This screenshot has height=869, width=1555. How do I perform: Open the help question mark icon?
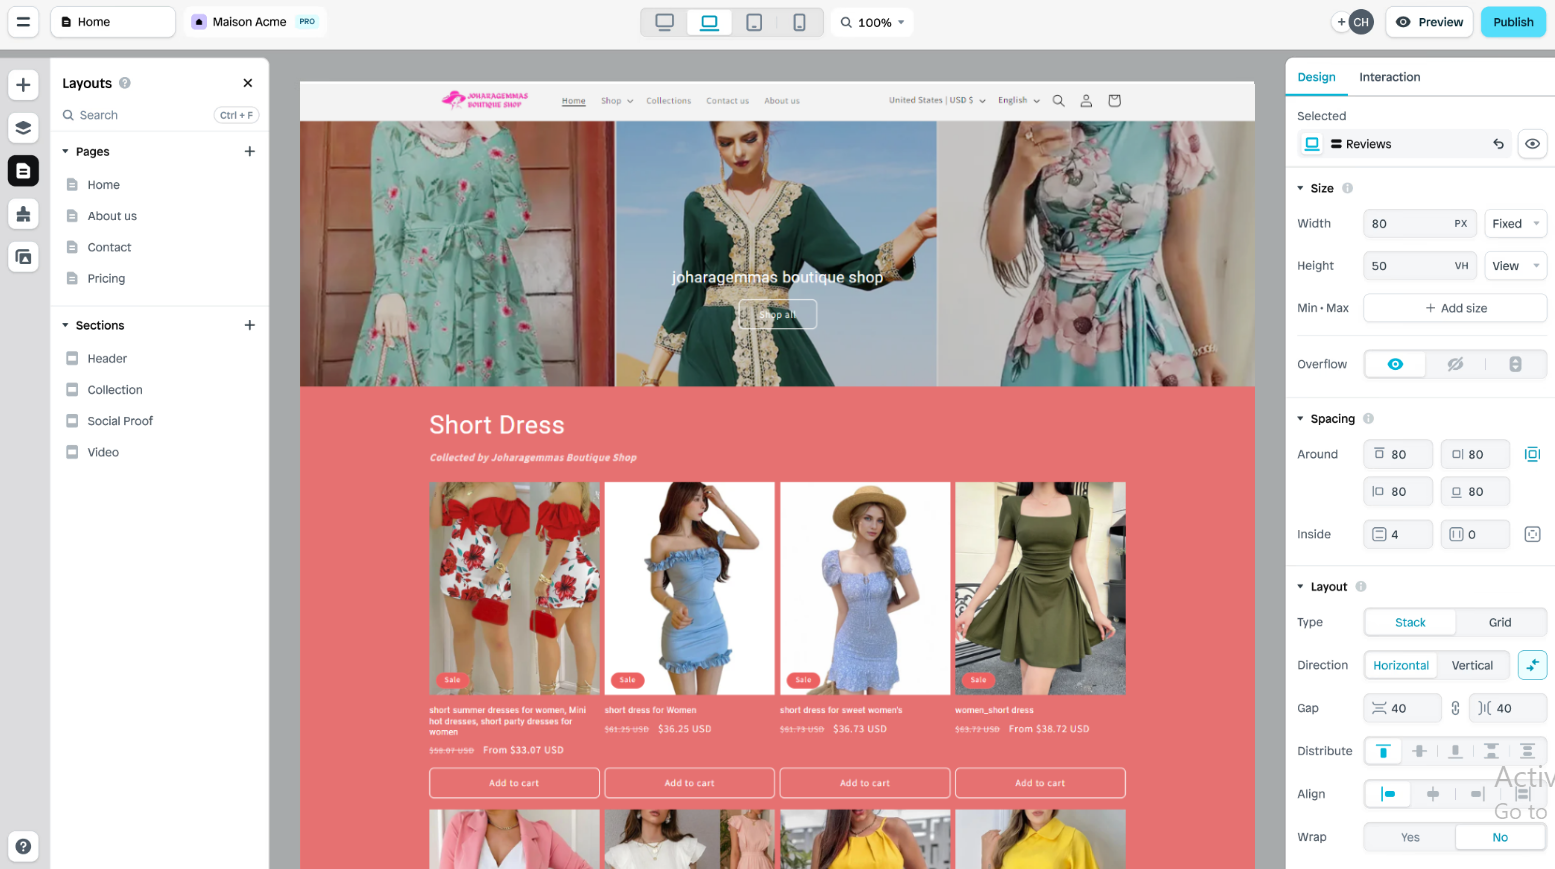(23, 846)
